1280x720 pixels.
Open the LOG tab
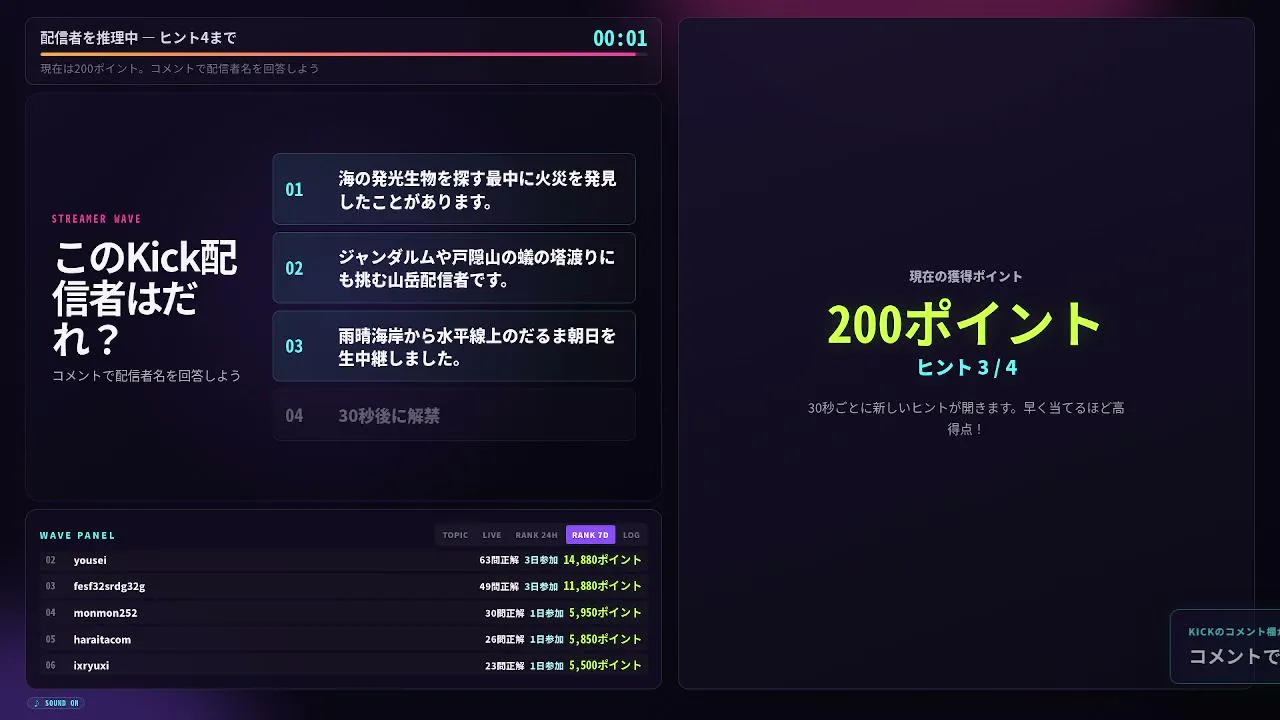tap(631, 535)
